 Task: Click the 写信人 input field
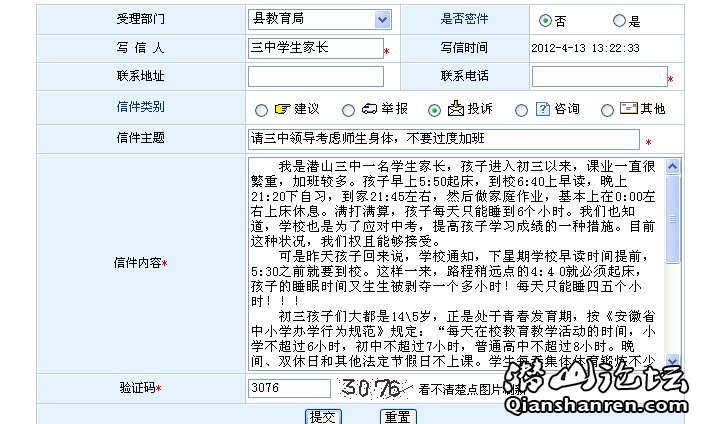pos(316,48)
